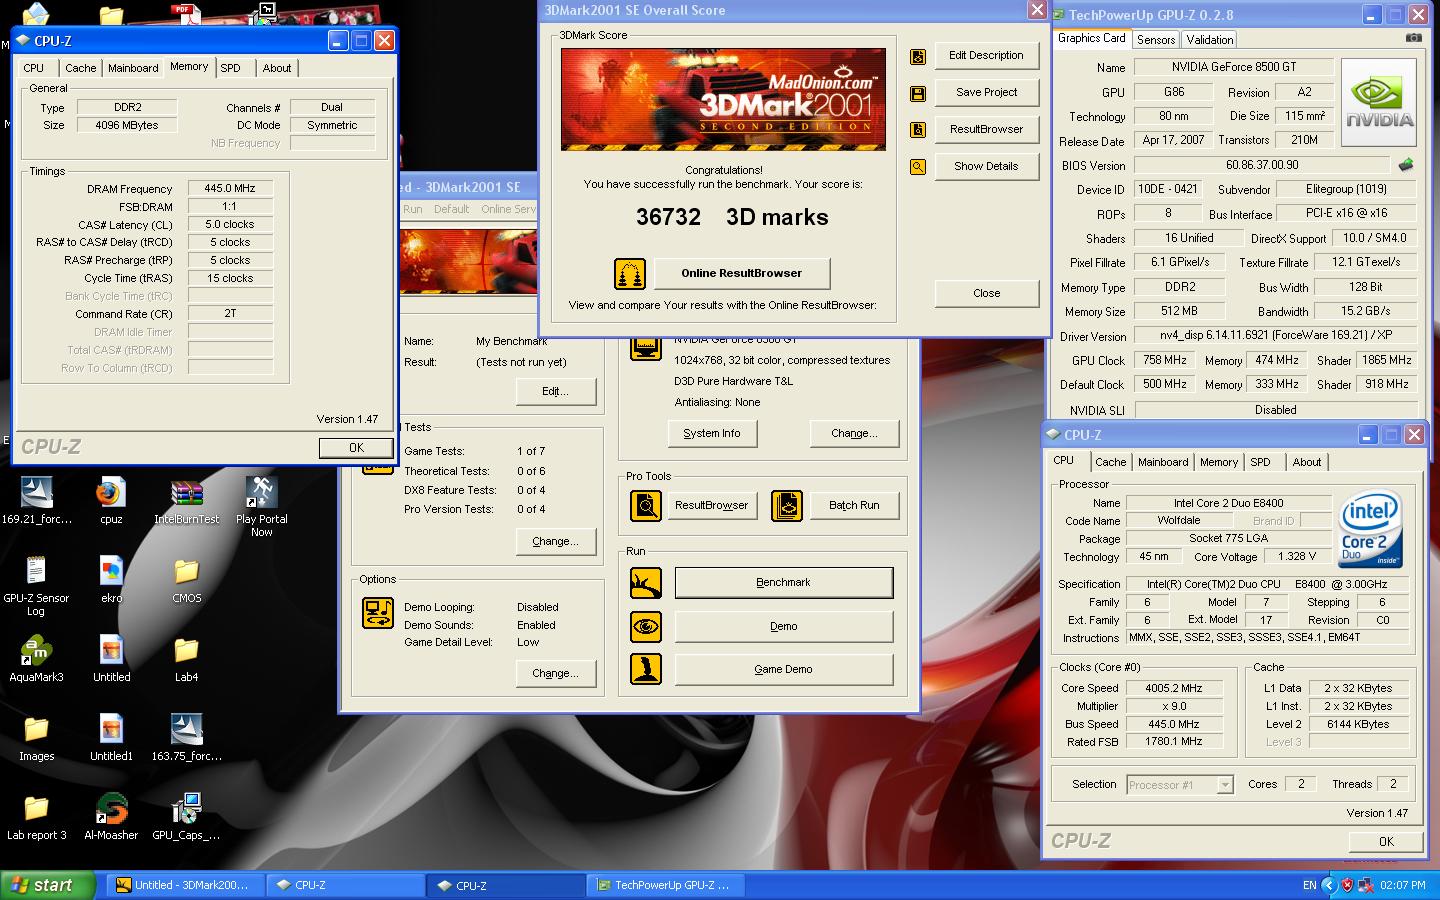Select the IntelBurnTest desktop icon

(186, 500)
